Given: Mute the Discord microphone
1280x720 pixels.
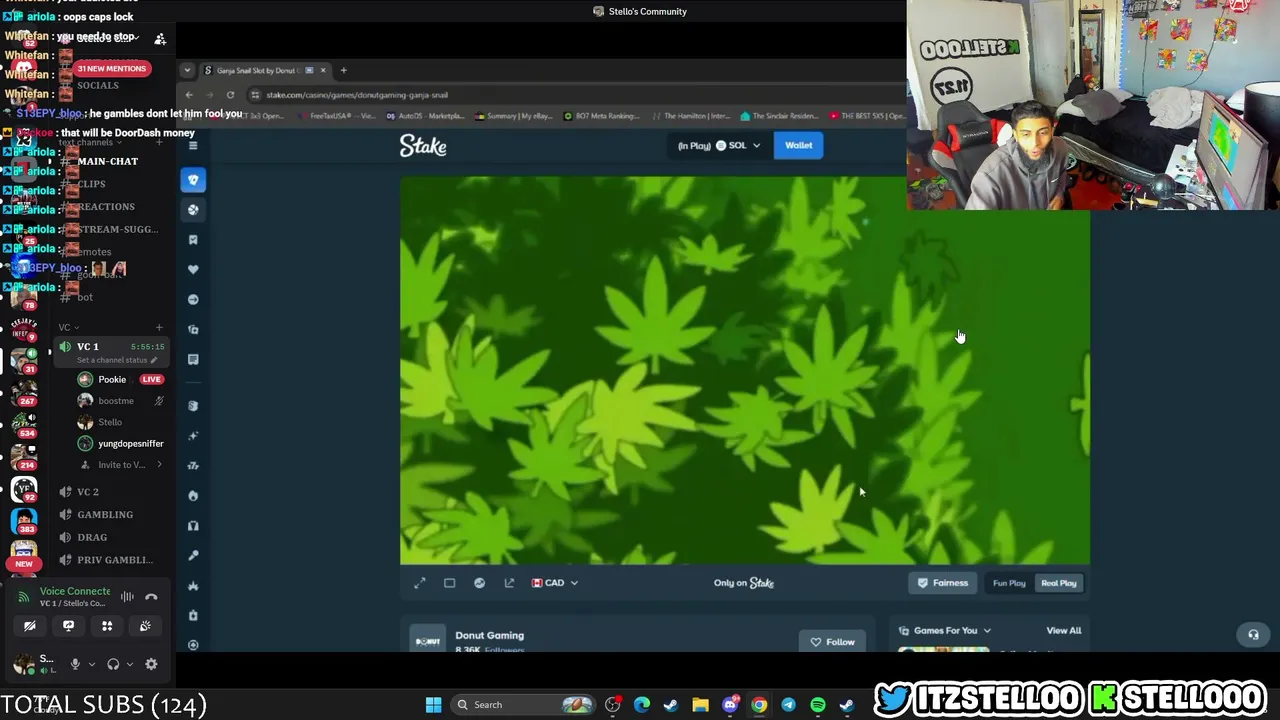Looking at the screenshot, I should click(x=74, y=664).
